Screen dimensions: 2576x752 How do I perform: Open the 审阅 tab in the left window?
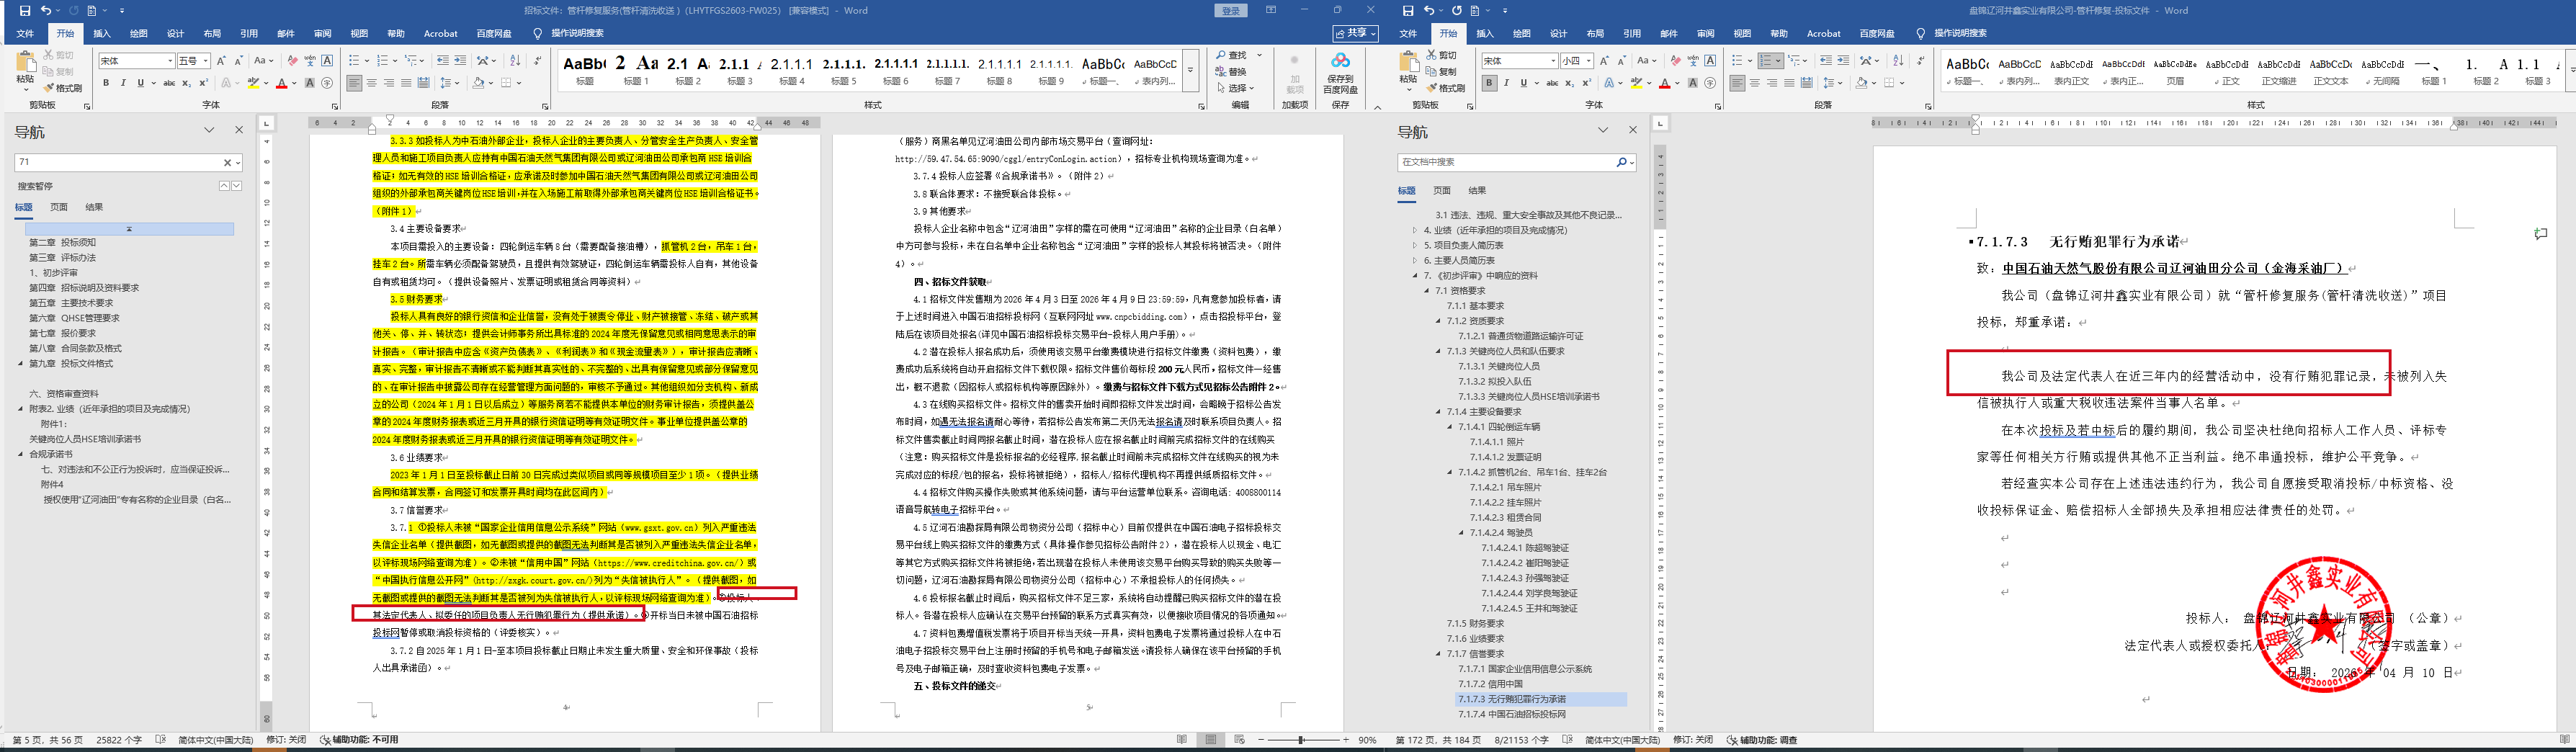(x=322, y=33)
